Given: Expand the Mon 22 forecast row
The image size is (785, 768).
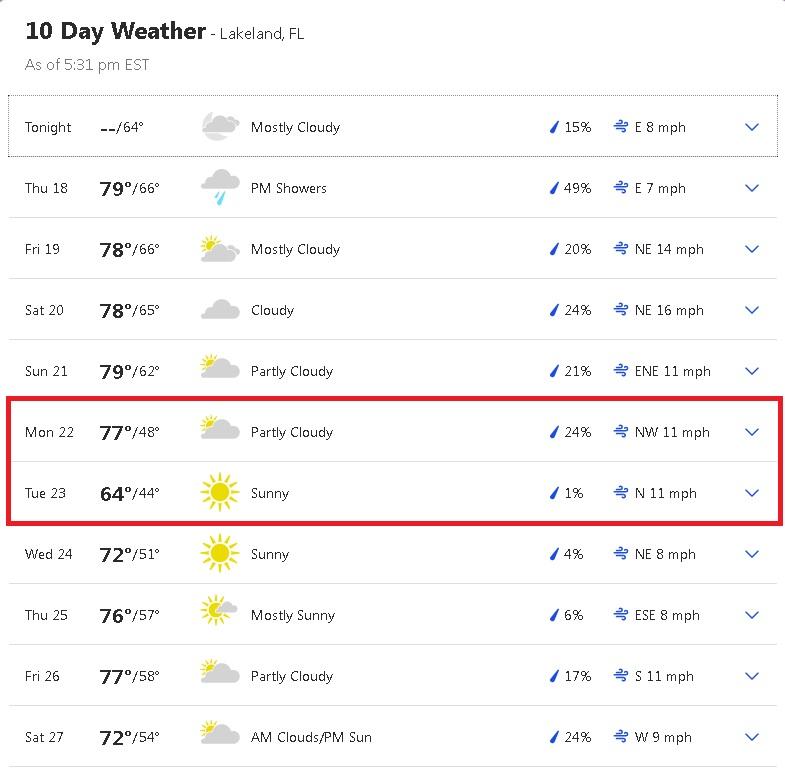Looking at the screenshot, I should point(395,432).
